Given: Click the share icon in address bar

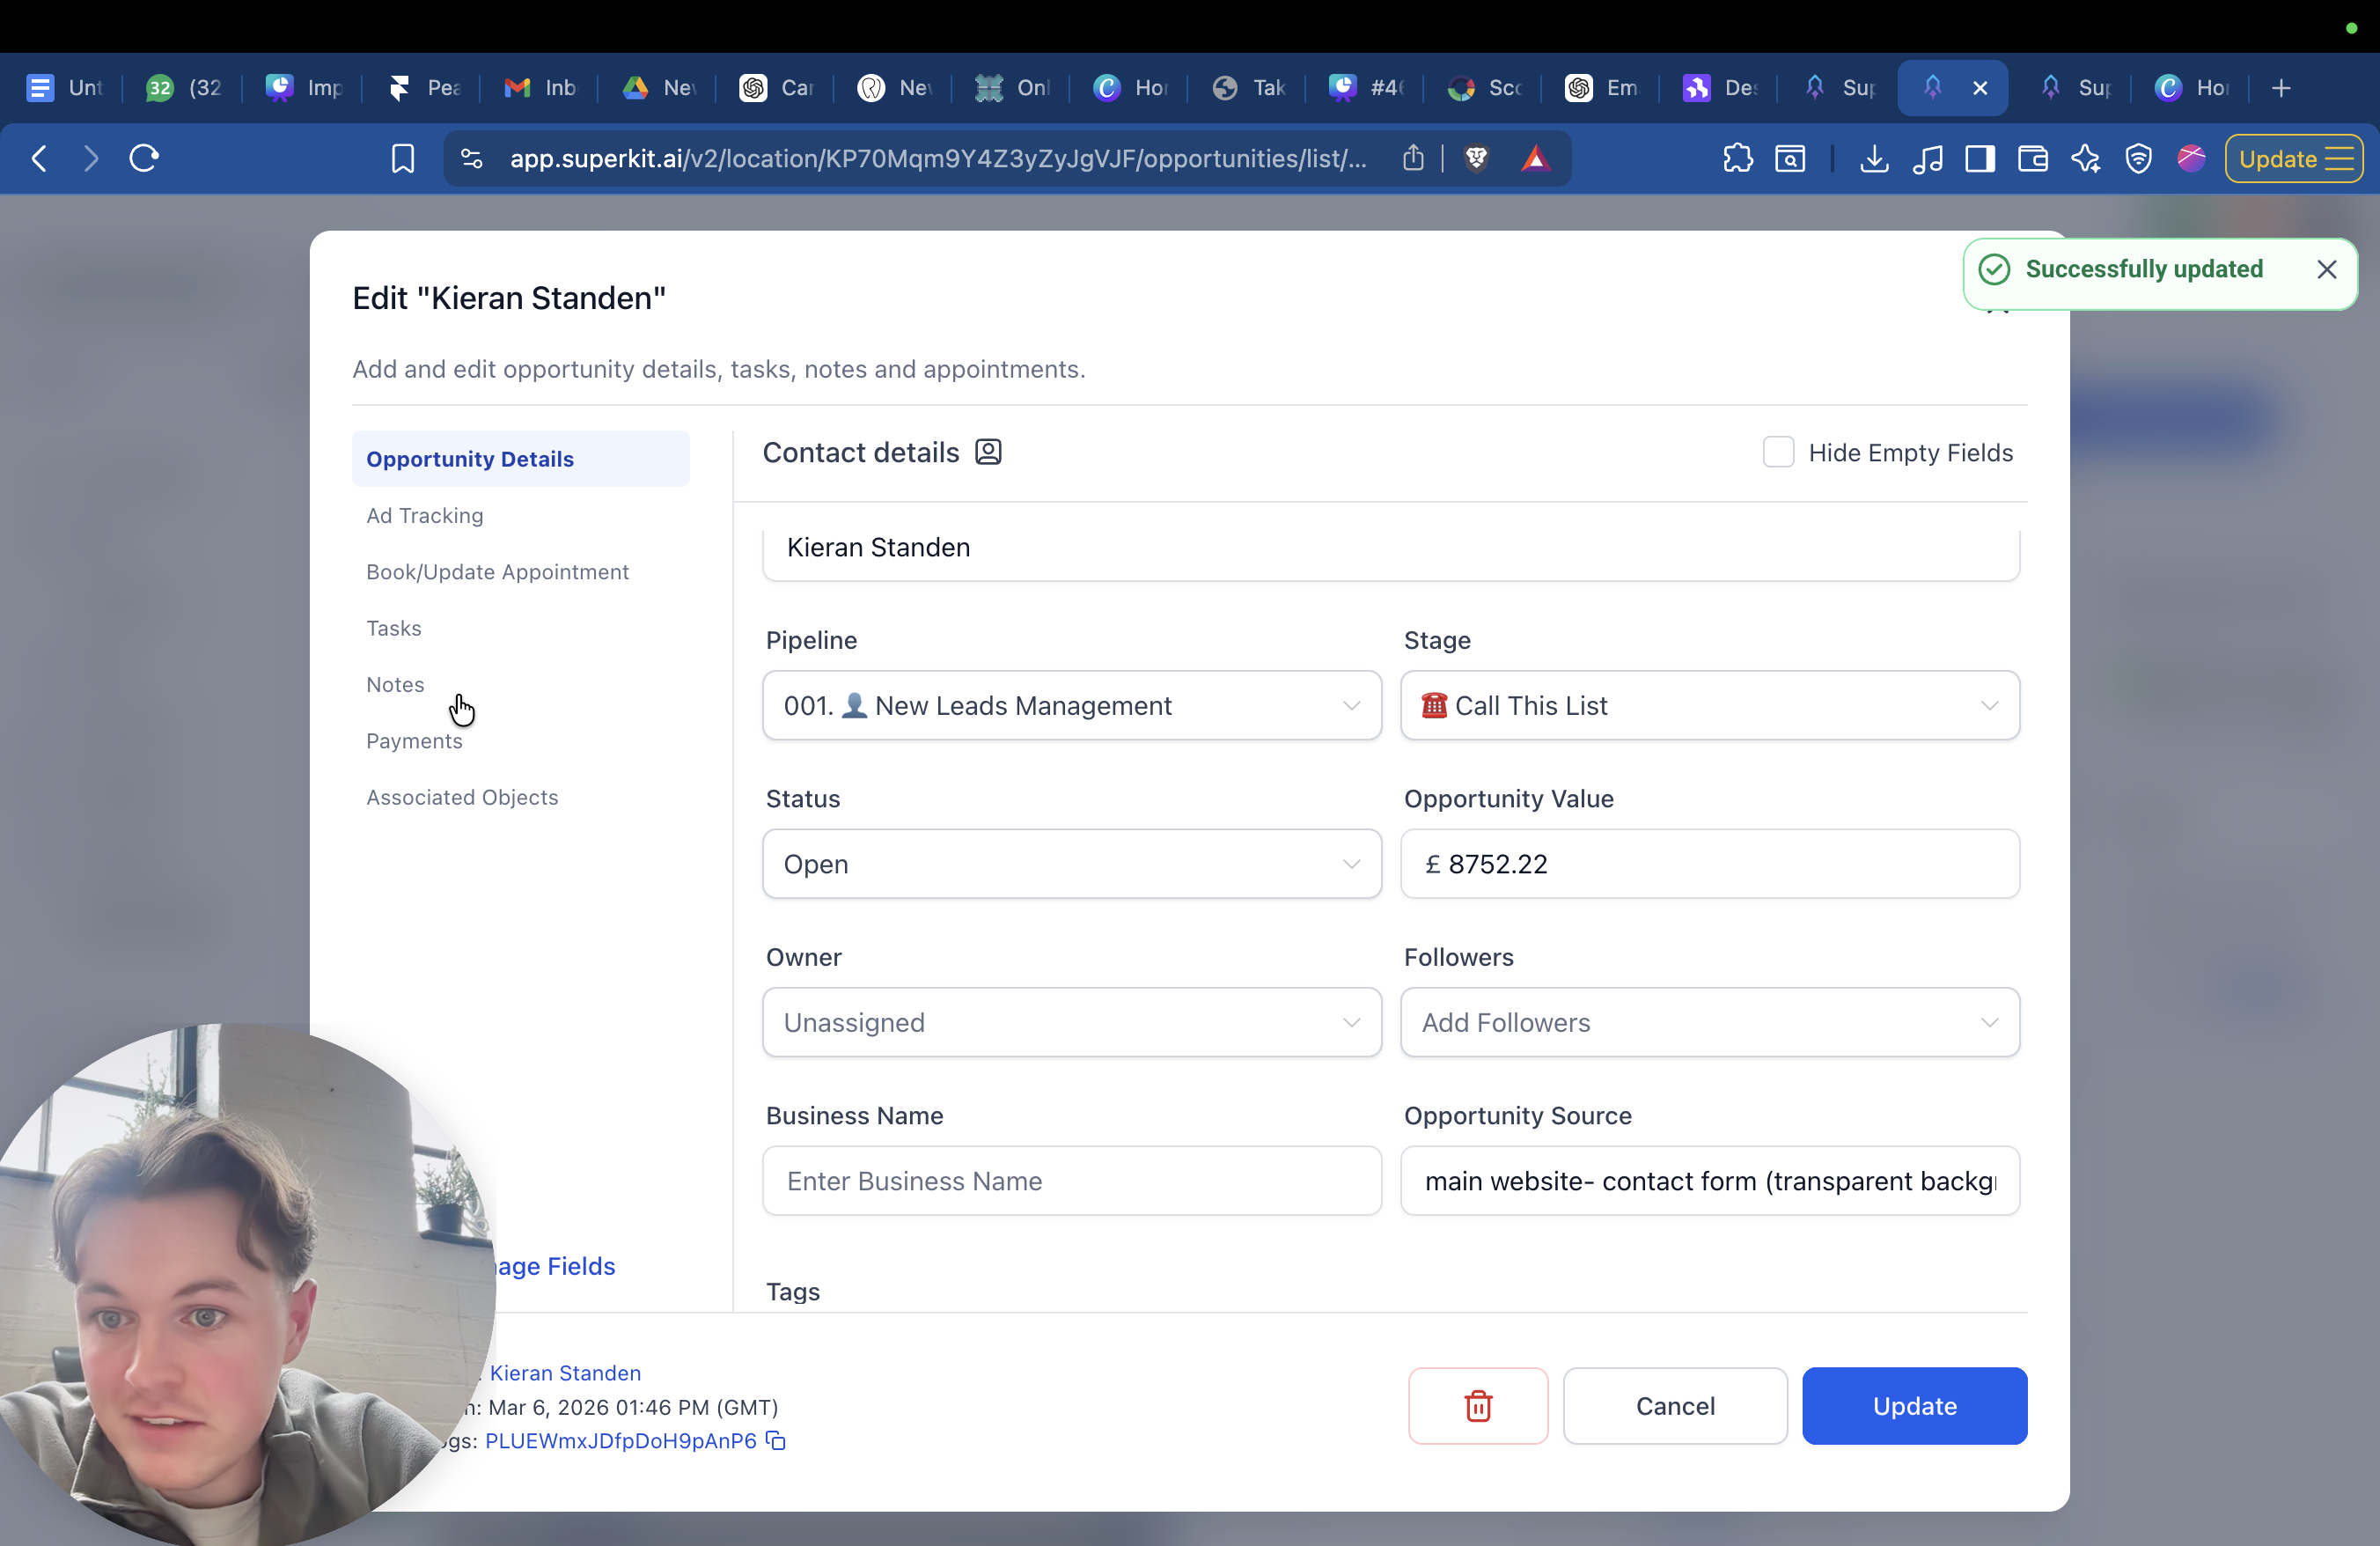Looking at the screenshot, I should [x=1412, y=159].
